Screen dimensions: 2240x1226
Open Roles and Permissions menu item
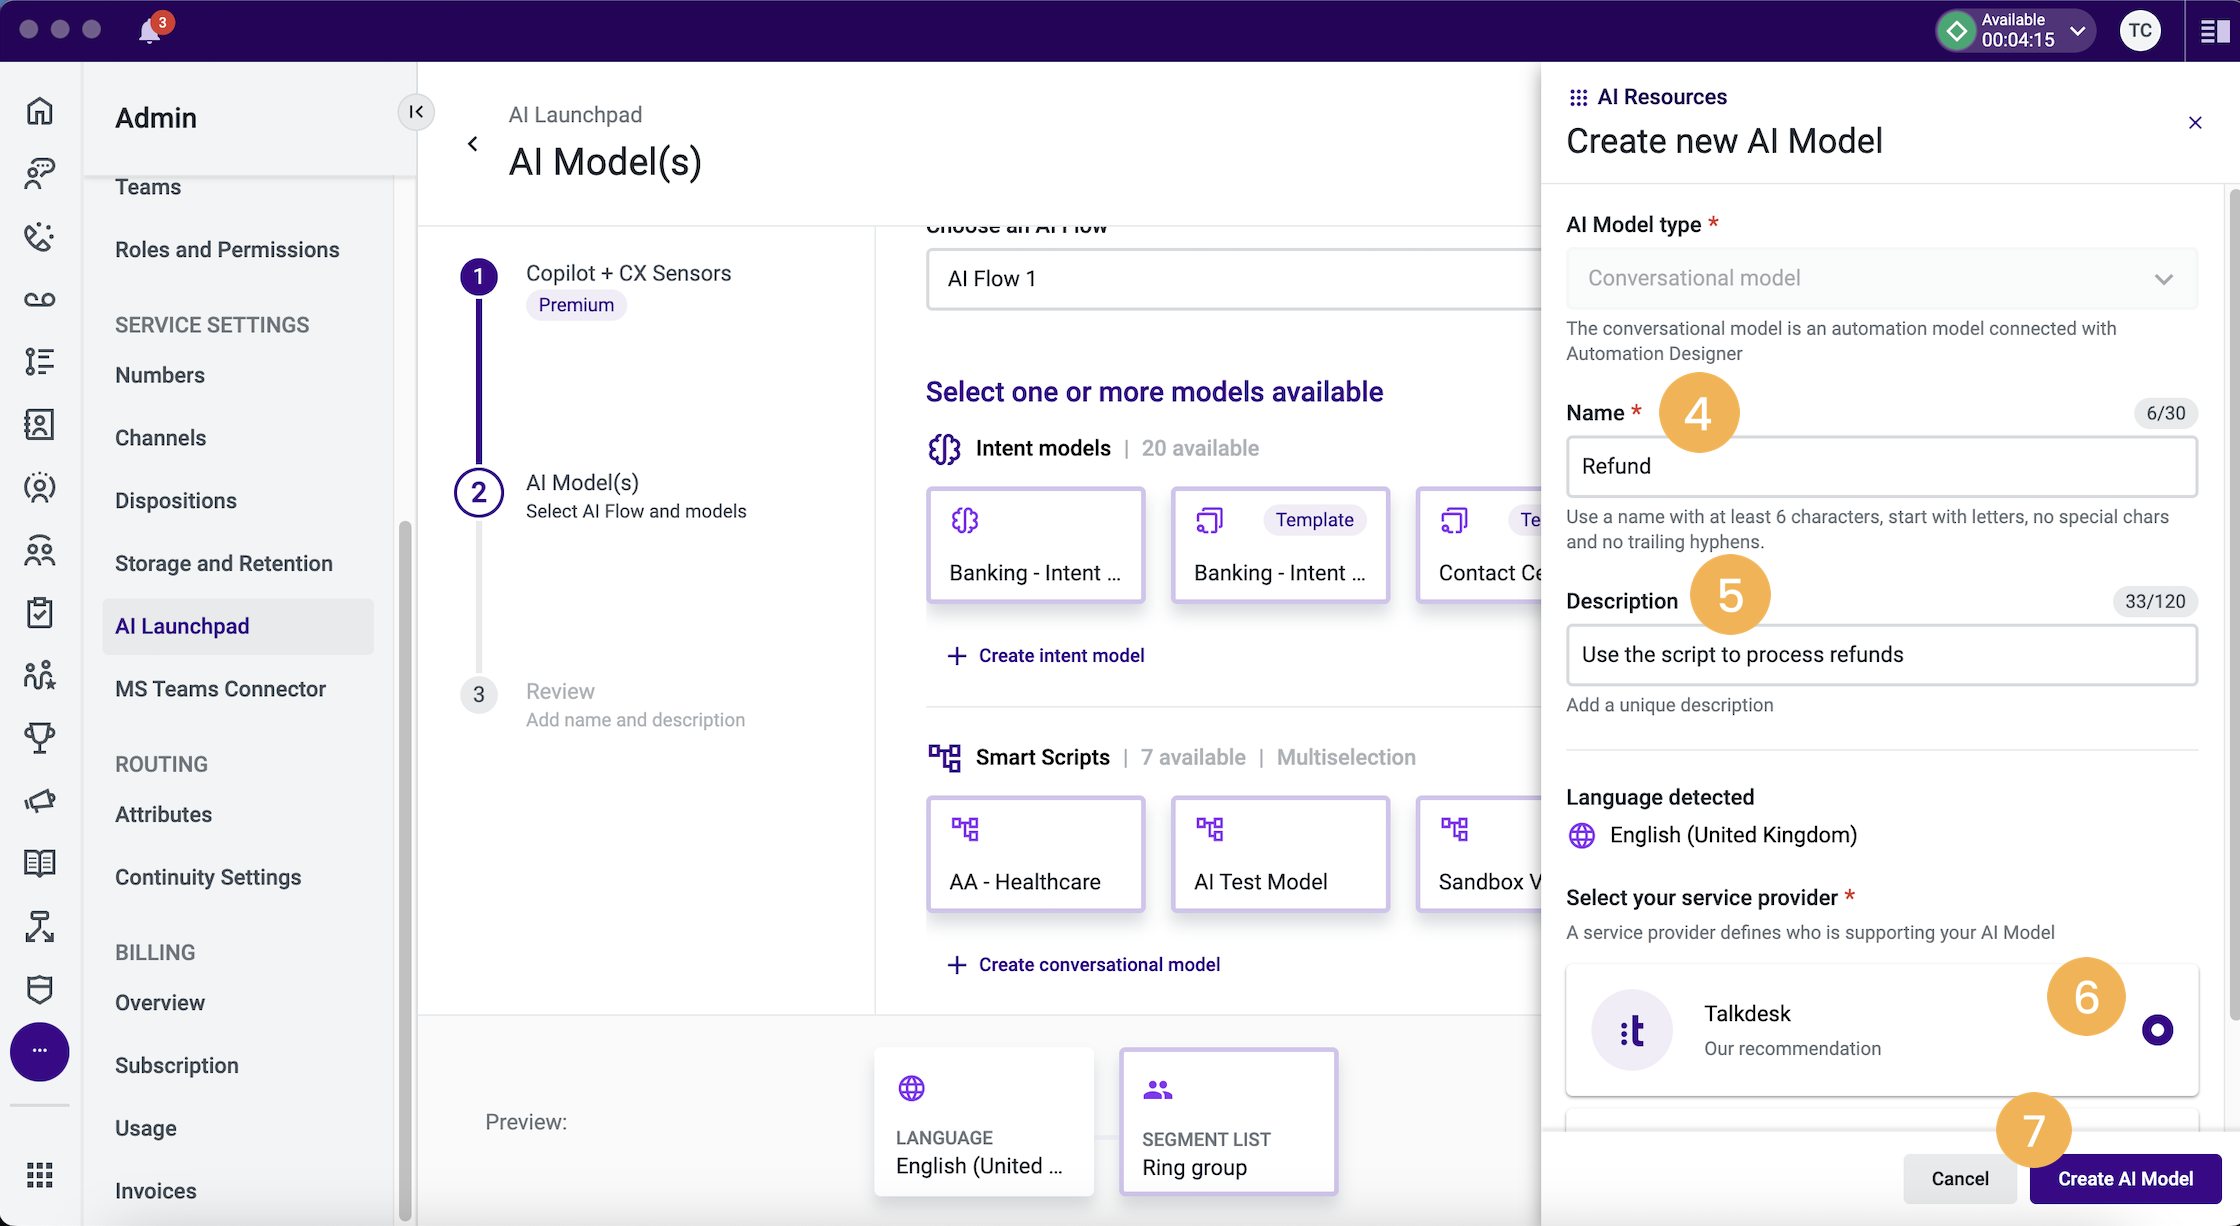227,250
